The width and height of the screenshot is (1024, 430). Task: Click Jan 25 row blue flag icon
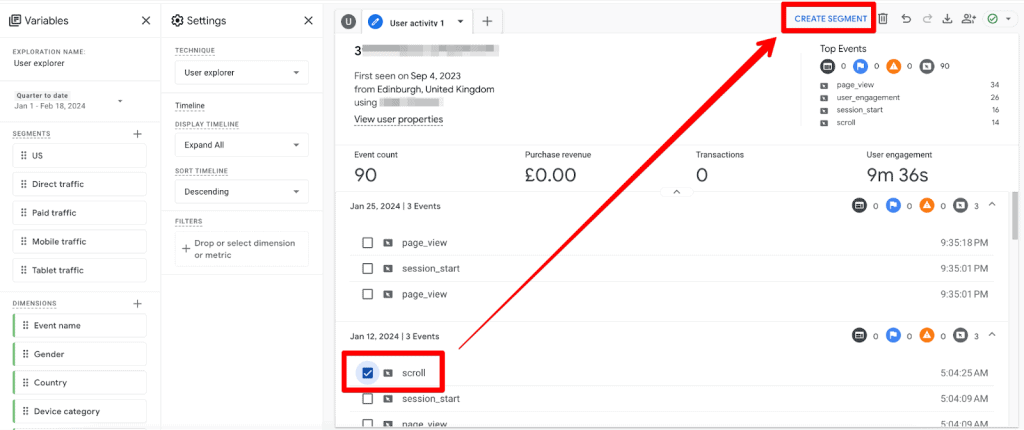[x=893, y=206]
